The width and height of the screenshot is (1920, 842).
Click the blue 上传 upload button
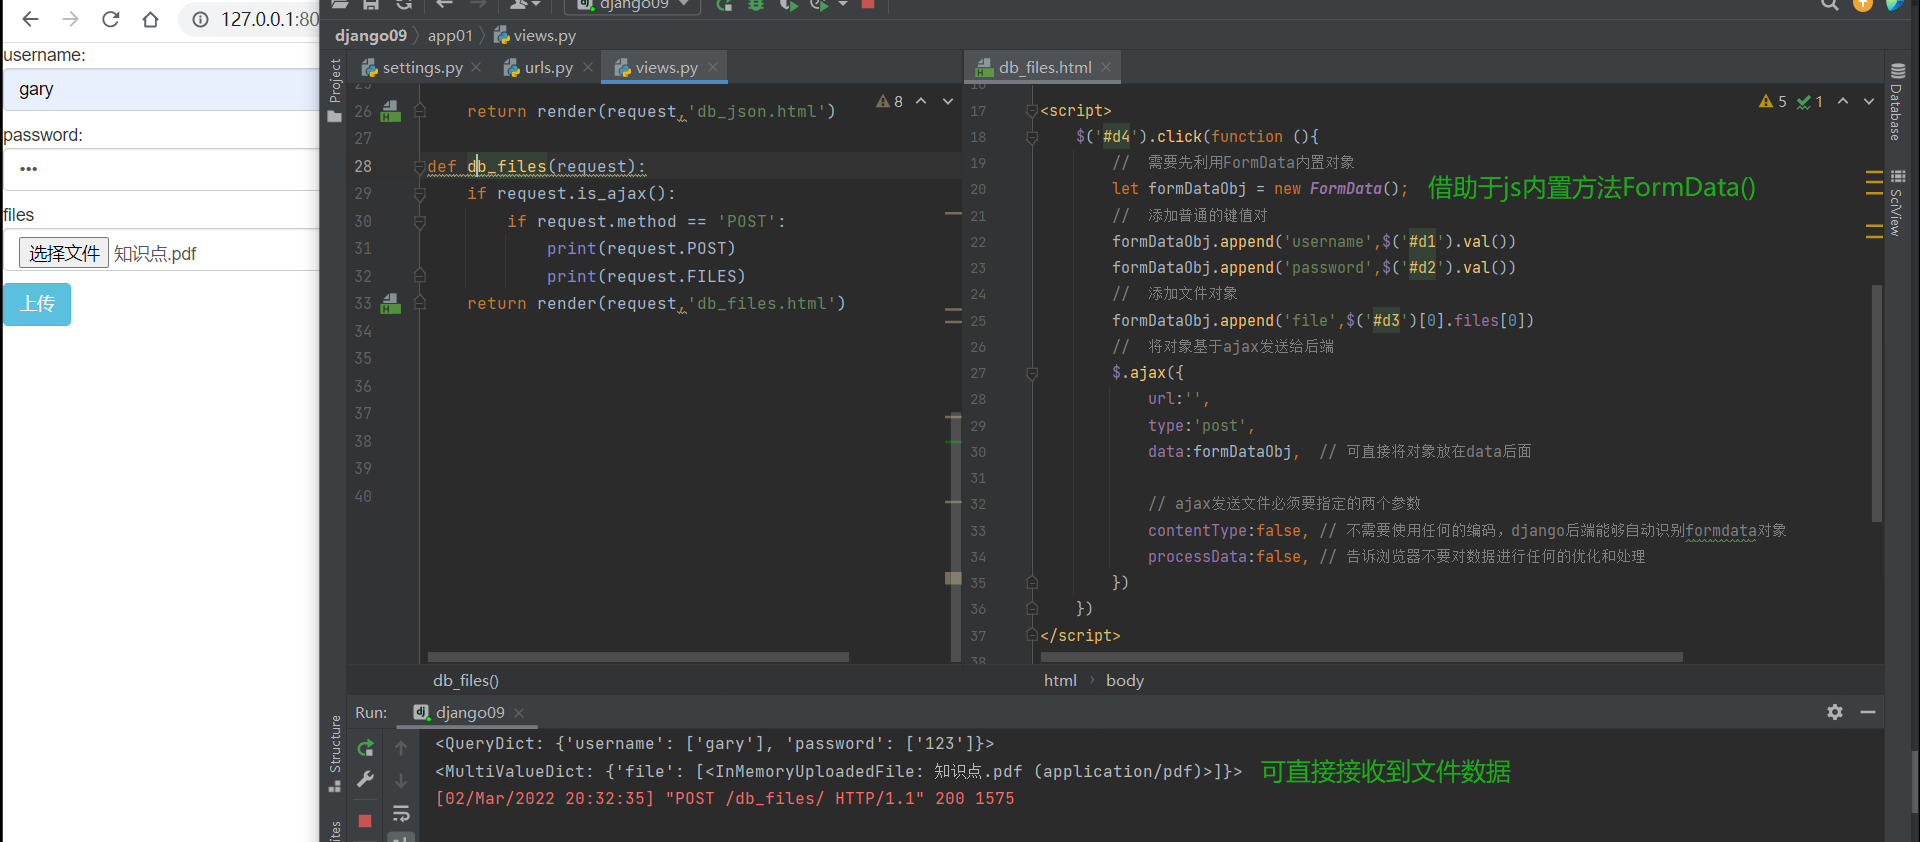click(x=37, y=304)
